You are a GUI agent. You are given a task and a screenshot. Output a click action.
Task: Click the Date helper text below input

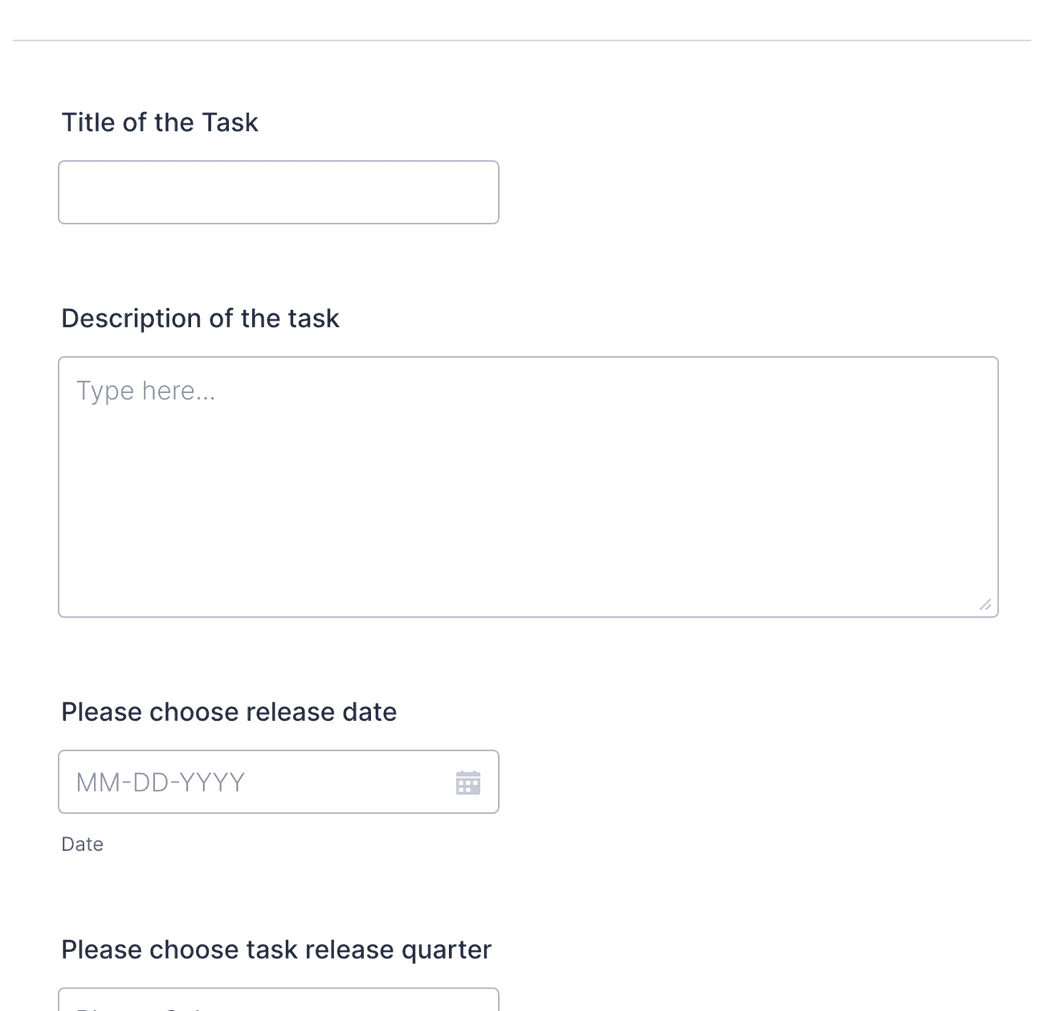click(82, 844)
